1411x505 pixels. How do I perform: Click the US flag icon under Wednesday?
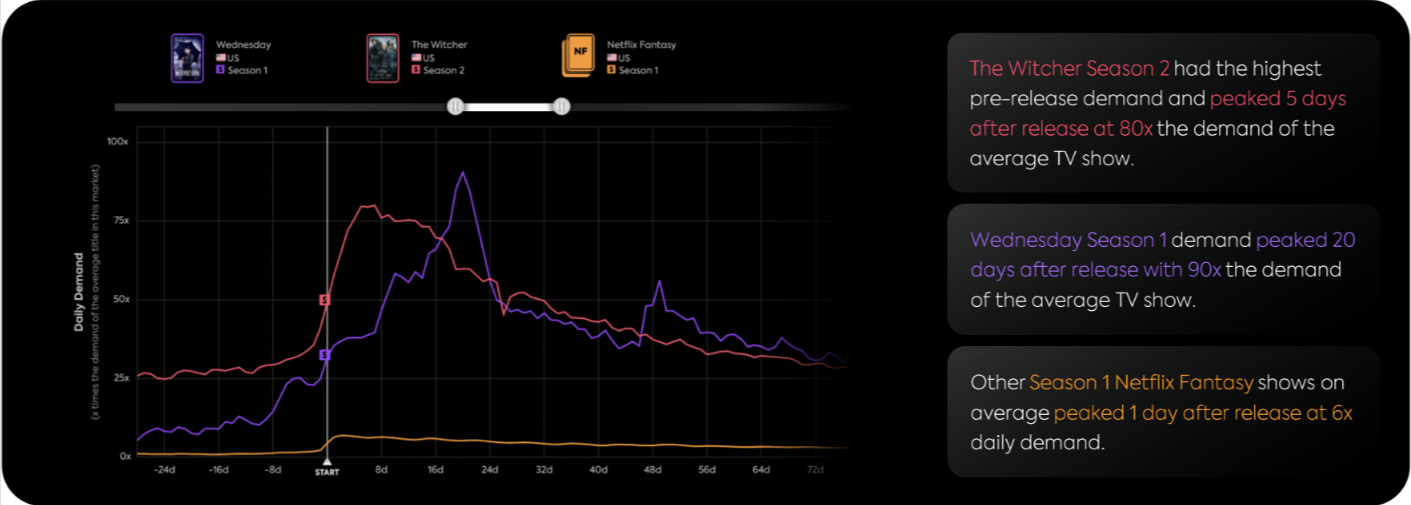point(221,58)
